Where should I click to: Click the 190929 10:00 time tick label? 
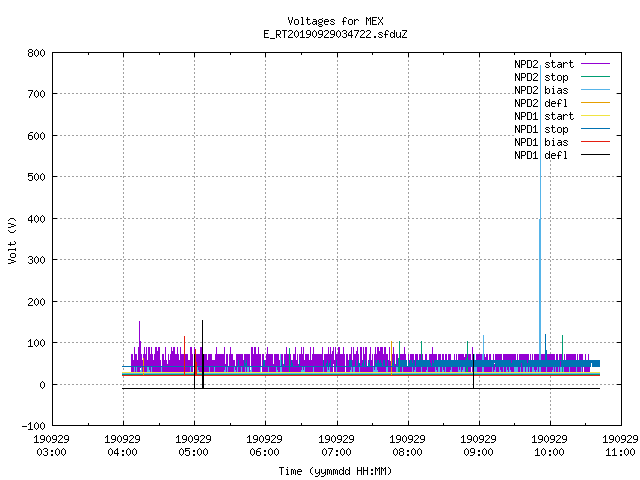click(549, 446)
